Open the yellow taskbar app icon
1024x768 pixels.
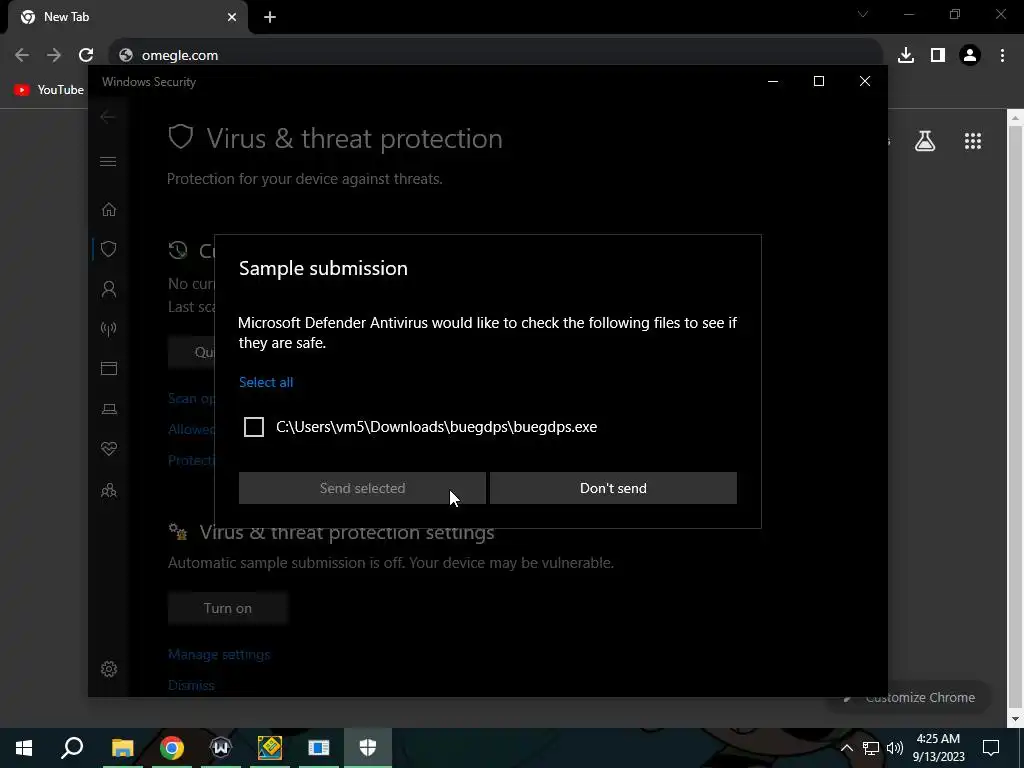pos(270,748)
